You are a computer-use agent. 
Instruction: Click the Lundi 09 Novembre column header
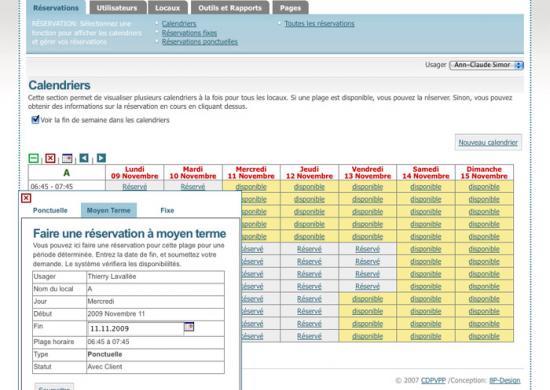pyautogui.click(x=135, y=173)
